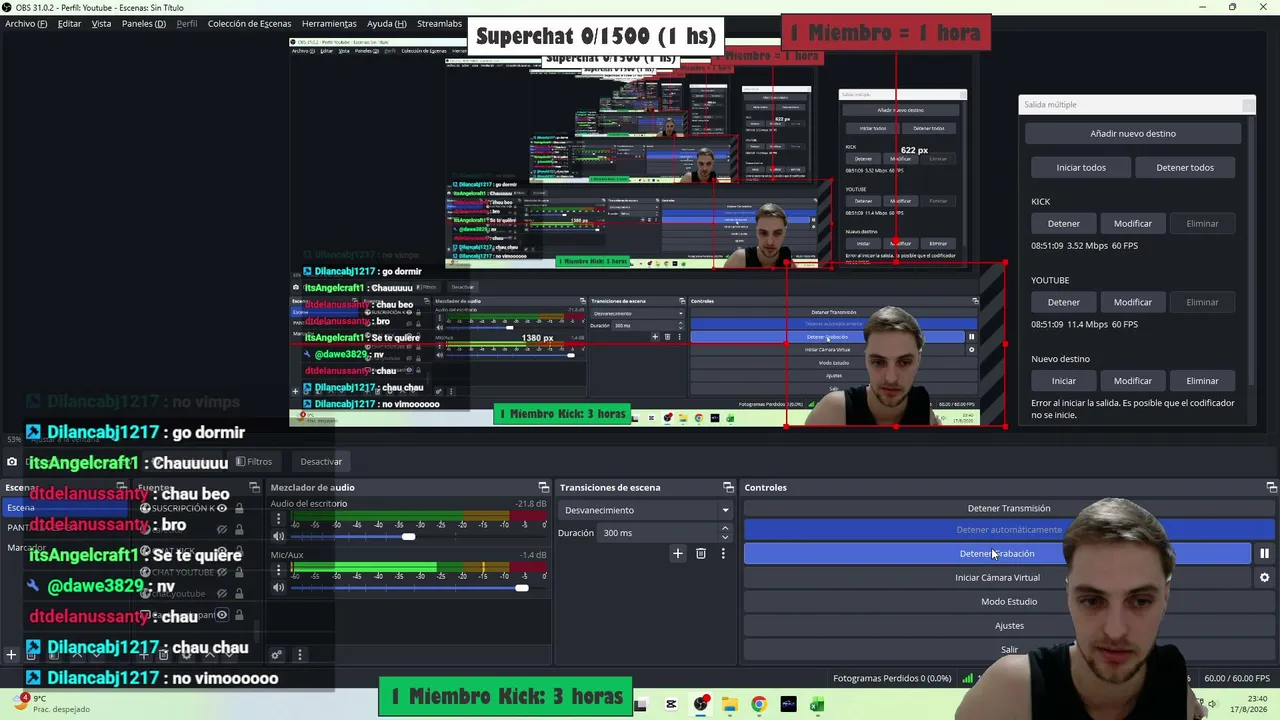Image resolution: width=1280 pixels, height=720 pixels.
Task: Pop out the Controles panel
Action: (1271, 487)
